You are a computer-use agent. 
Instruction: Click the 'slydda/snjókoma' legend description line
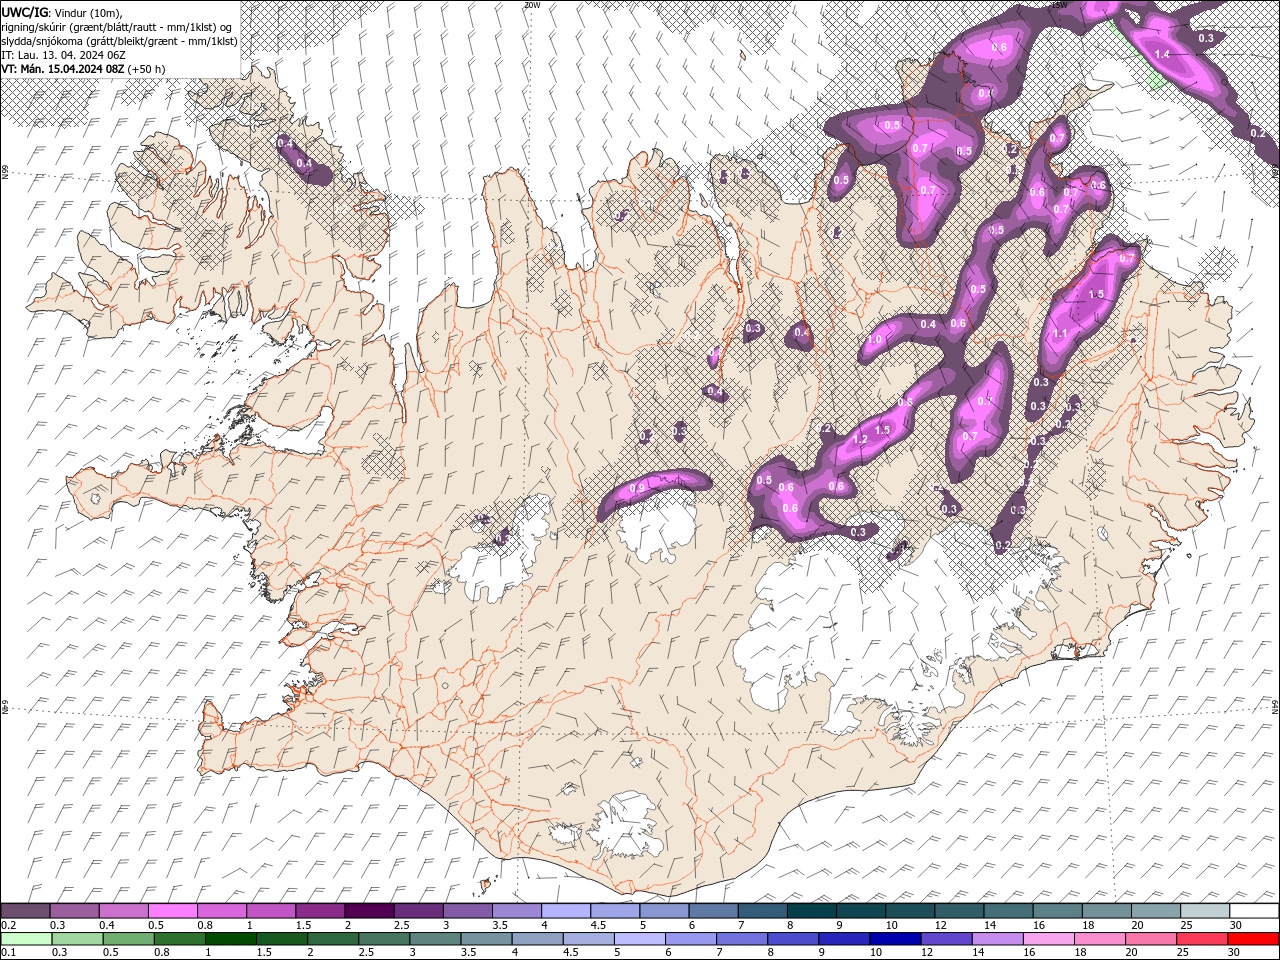[120, 40]
